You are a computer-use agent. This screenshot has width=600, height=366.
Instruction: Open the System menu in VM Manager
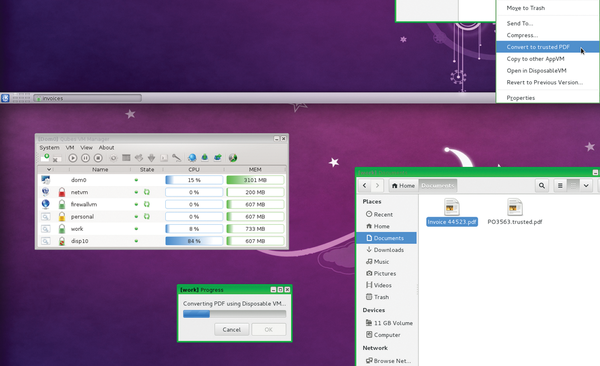tap(49, 147)
